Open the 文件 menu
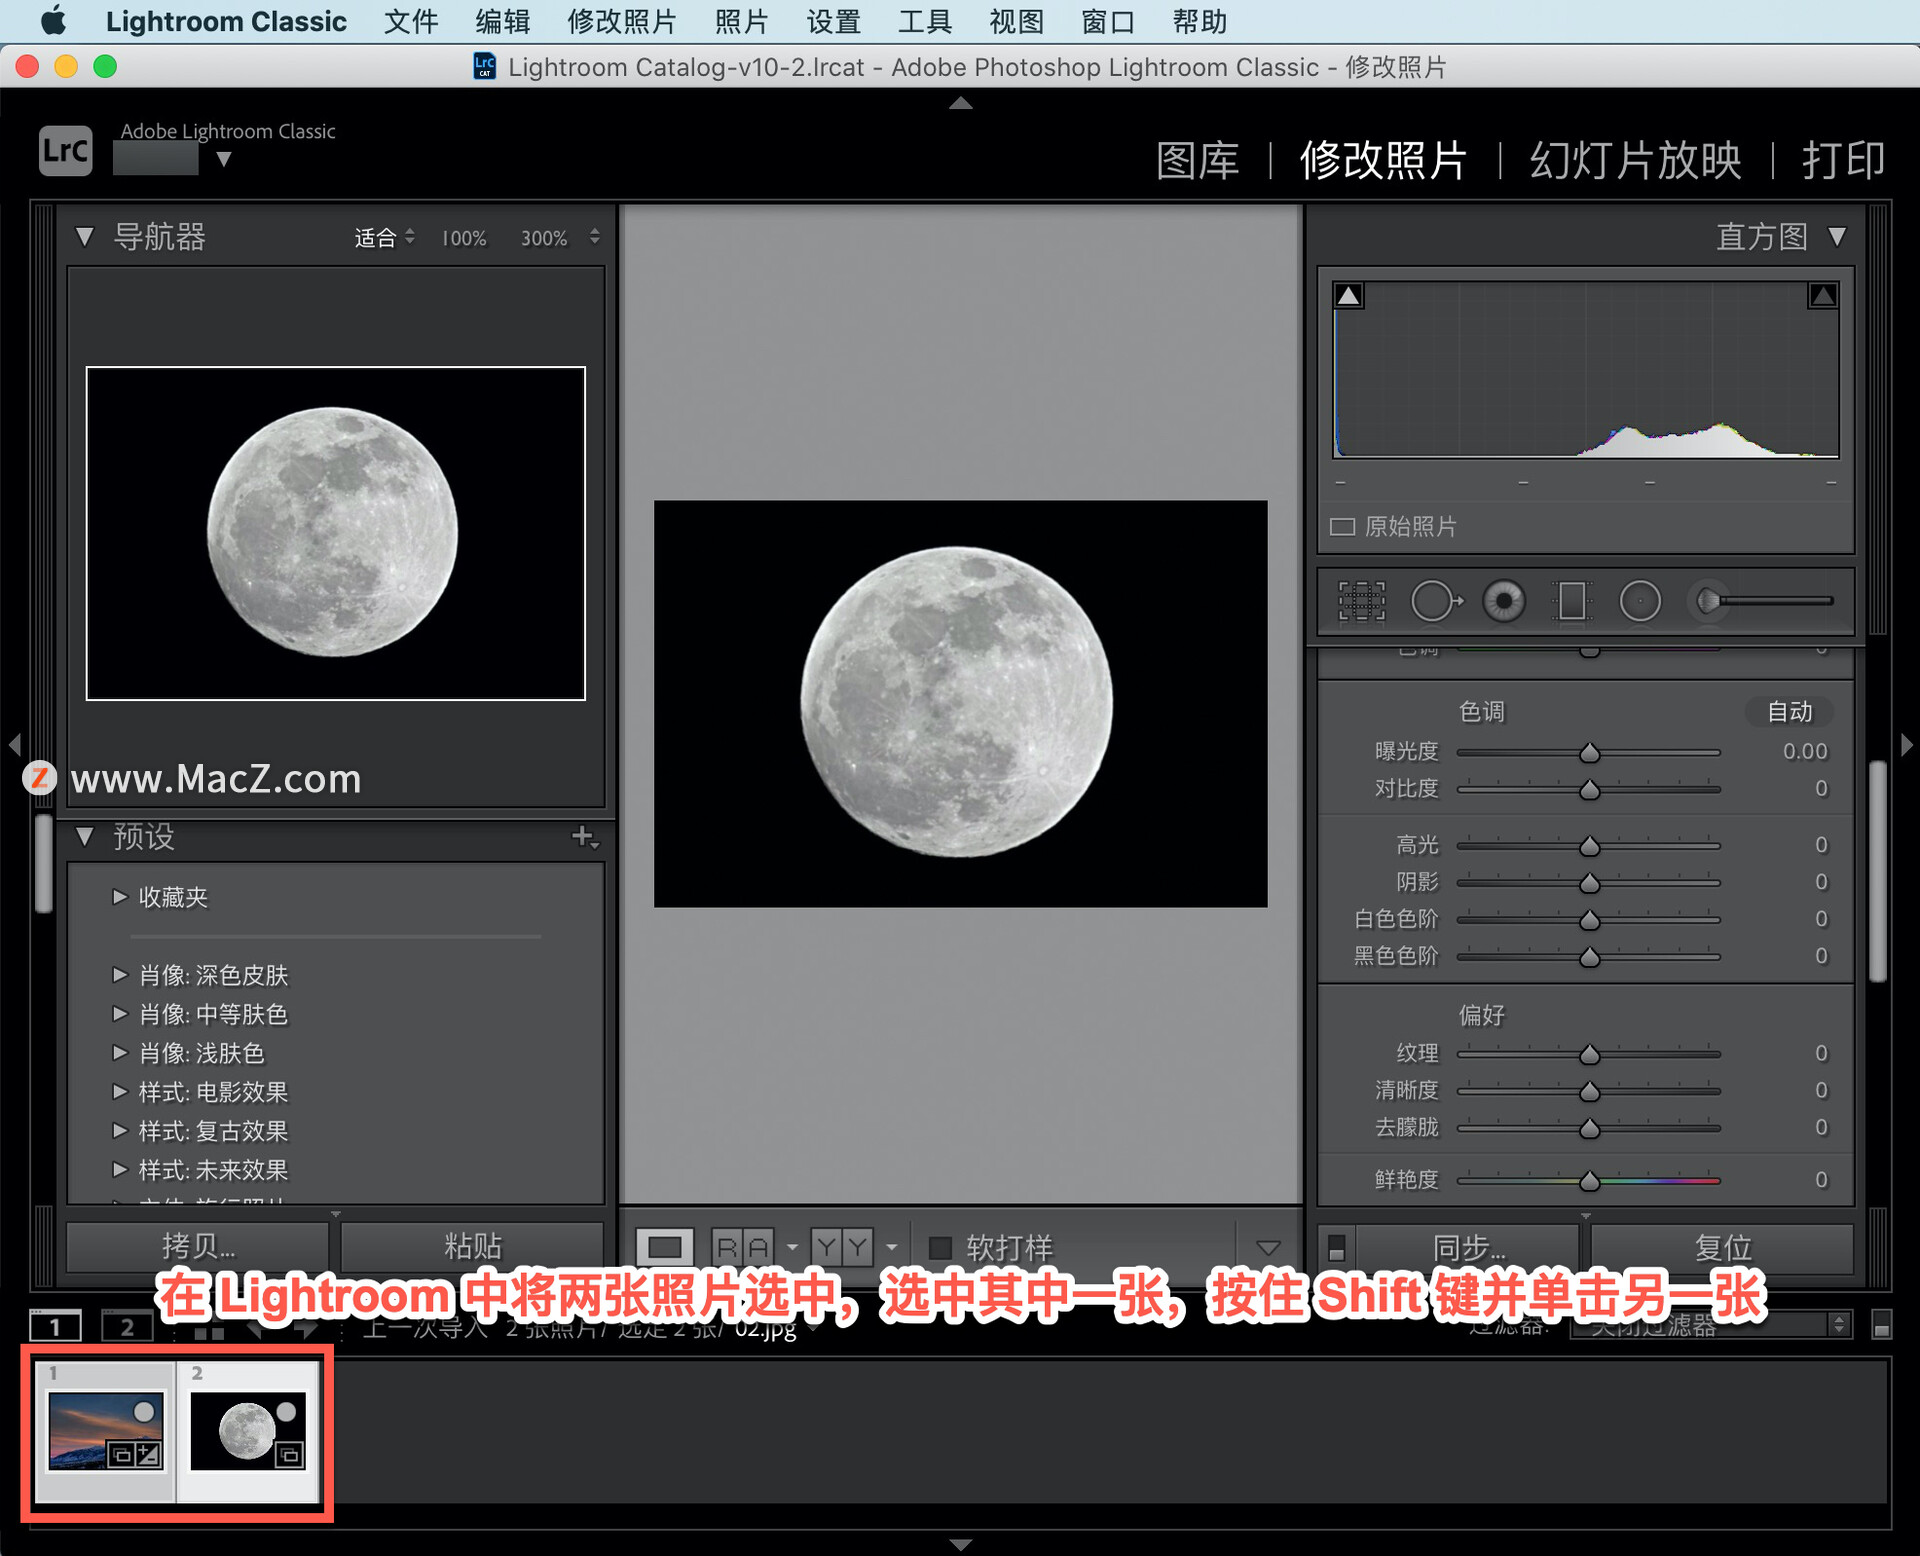The width and height of the screenshot is (1920, 1556). point(411,22)
